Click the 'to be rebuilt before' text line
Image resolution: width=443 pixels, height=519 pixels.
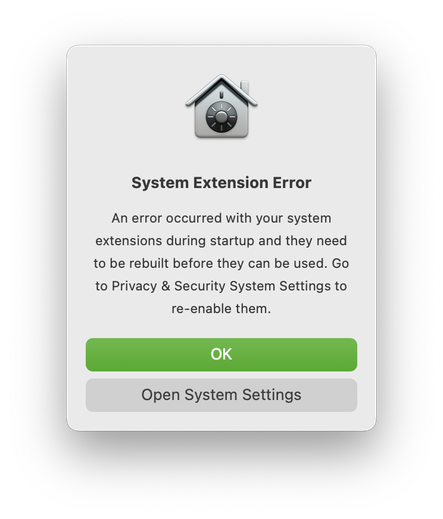[x=221, y=263]
